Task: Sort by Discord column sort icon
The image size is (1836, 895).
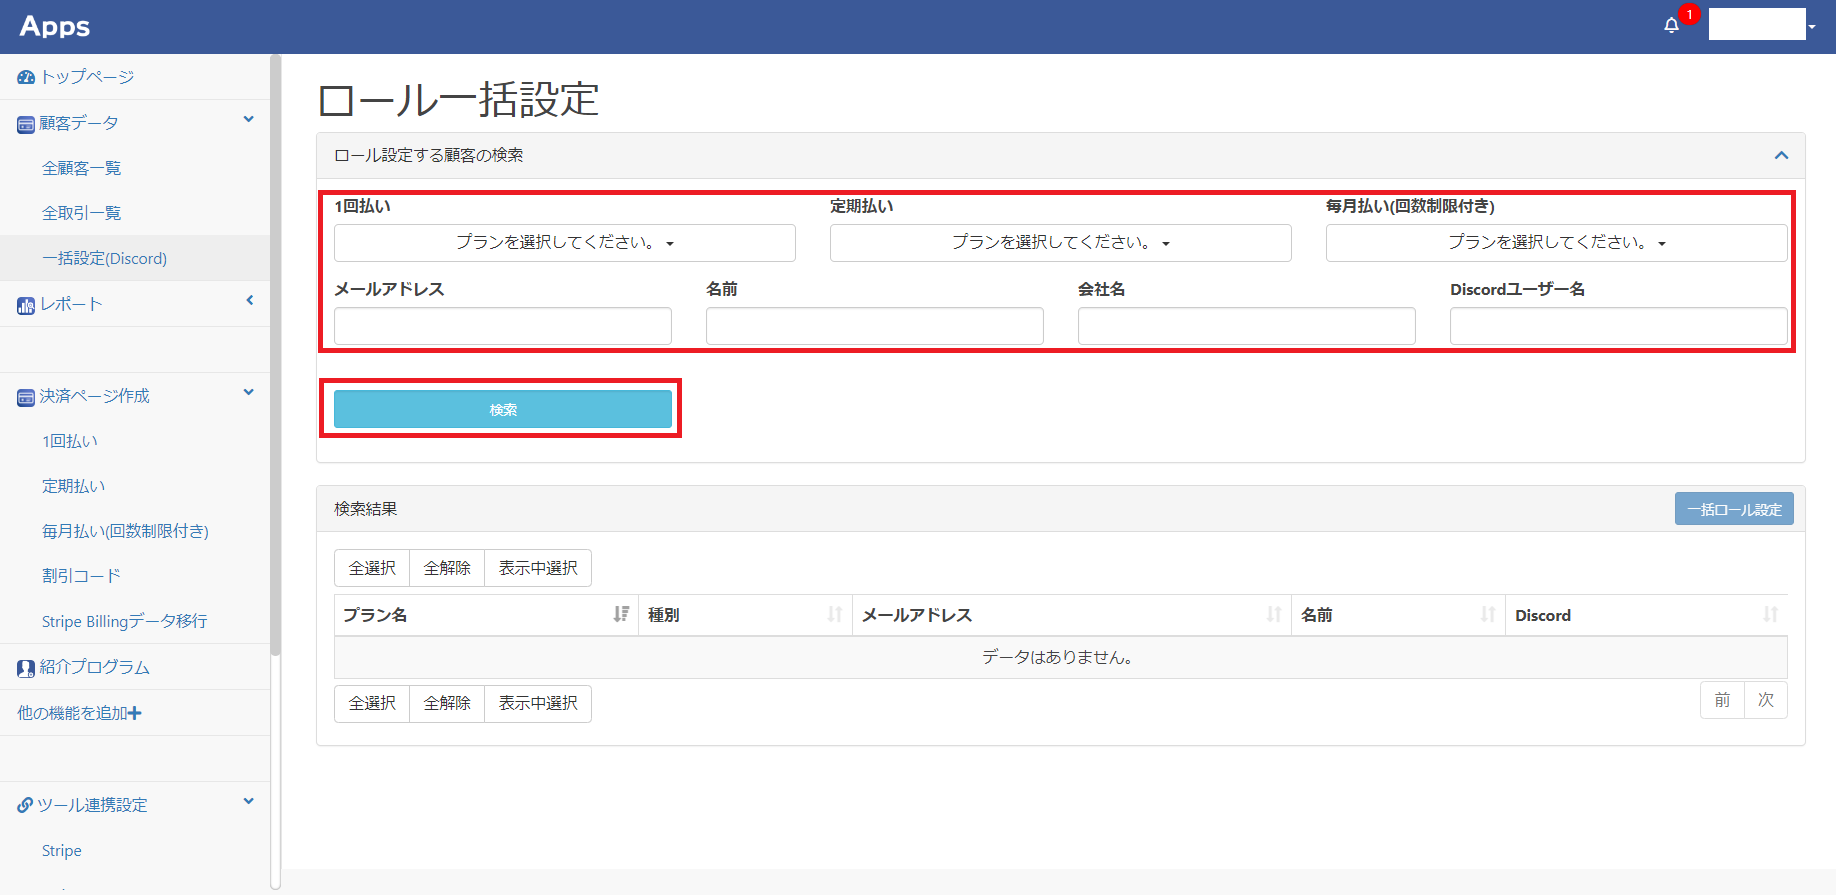Action: click(1771, 614)
